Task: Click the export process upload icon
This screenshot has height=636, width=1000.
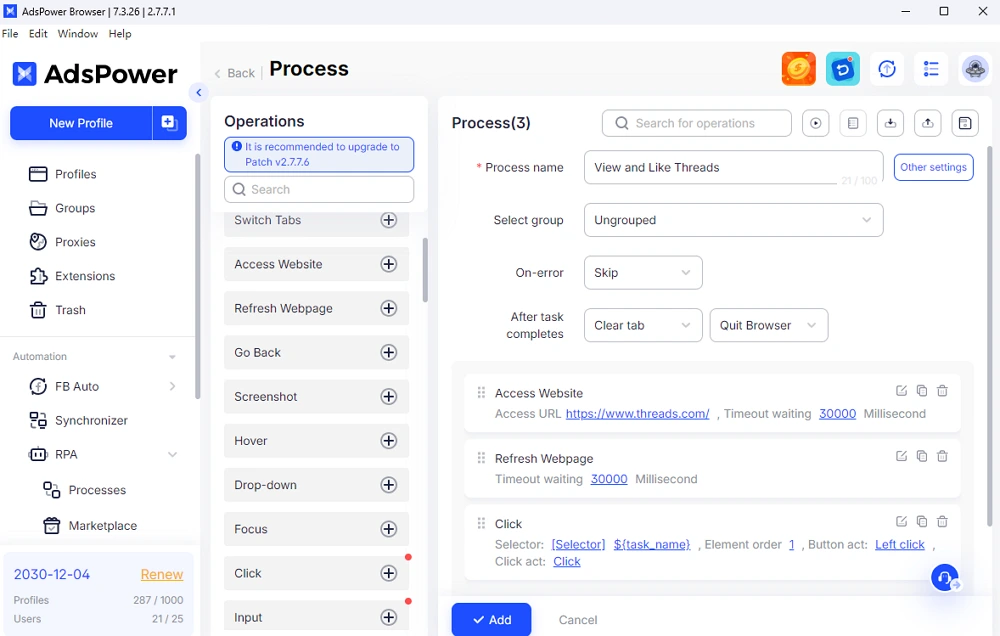Action: [928, 123]
